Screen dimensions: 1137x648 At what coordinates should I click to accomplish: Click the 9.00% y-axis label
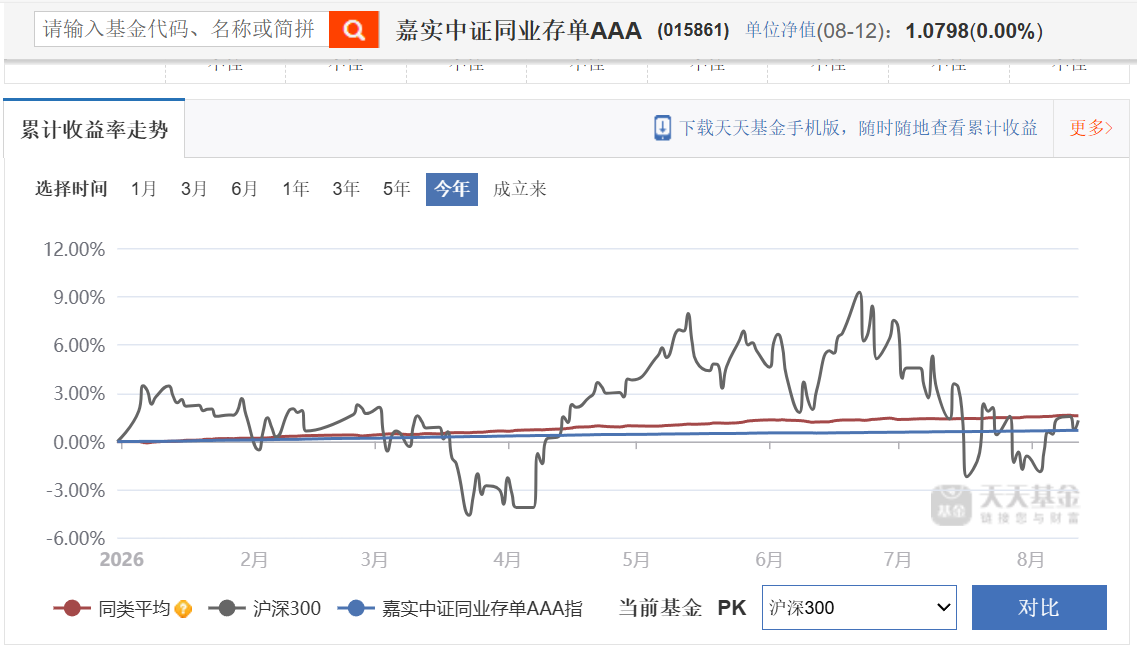(79, 297)
